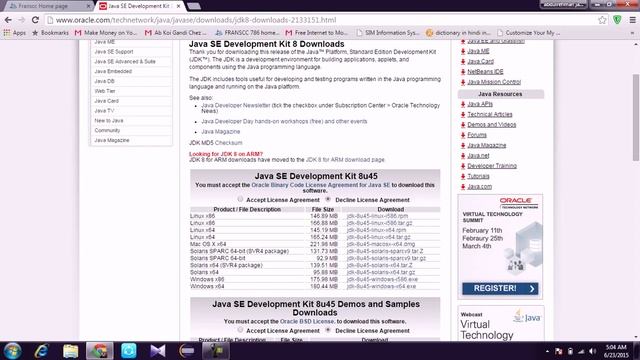Open the Chrome menu hamburger icon
The height and width of the screenshot is (360, 640).
click(632, 20)
